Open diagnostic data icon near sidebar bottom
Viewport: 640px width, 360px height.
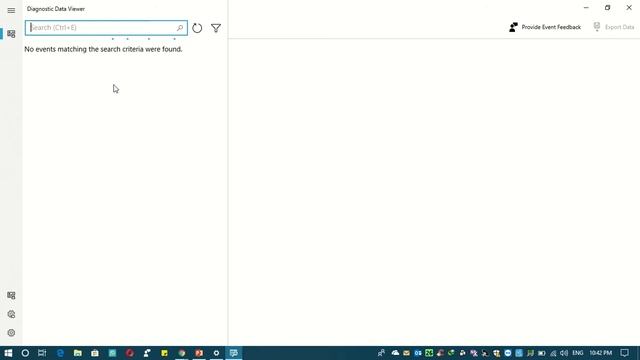pos(11,295)
